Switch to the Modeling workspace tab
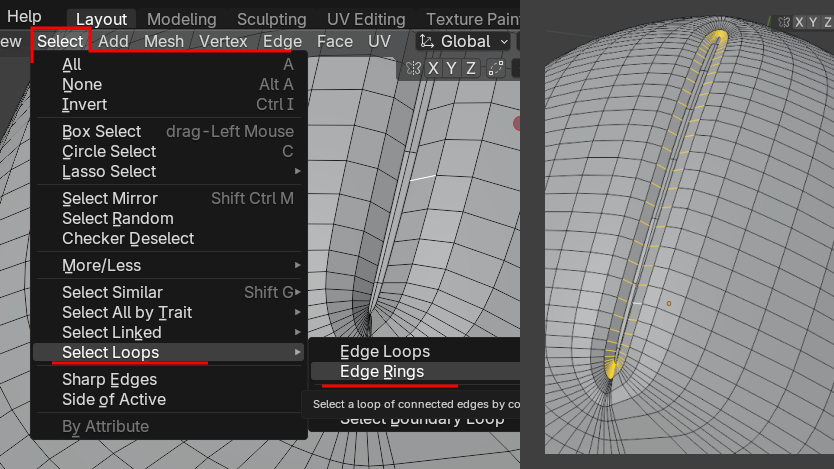This screenshot has height=469, width=834. [181, 19]
